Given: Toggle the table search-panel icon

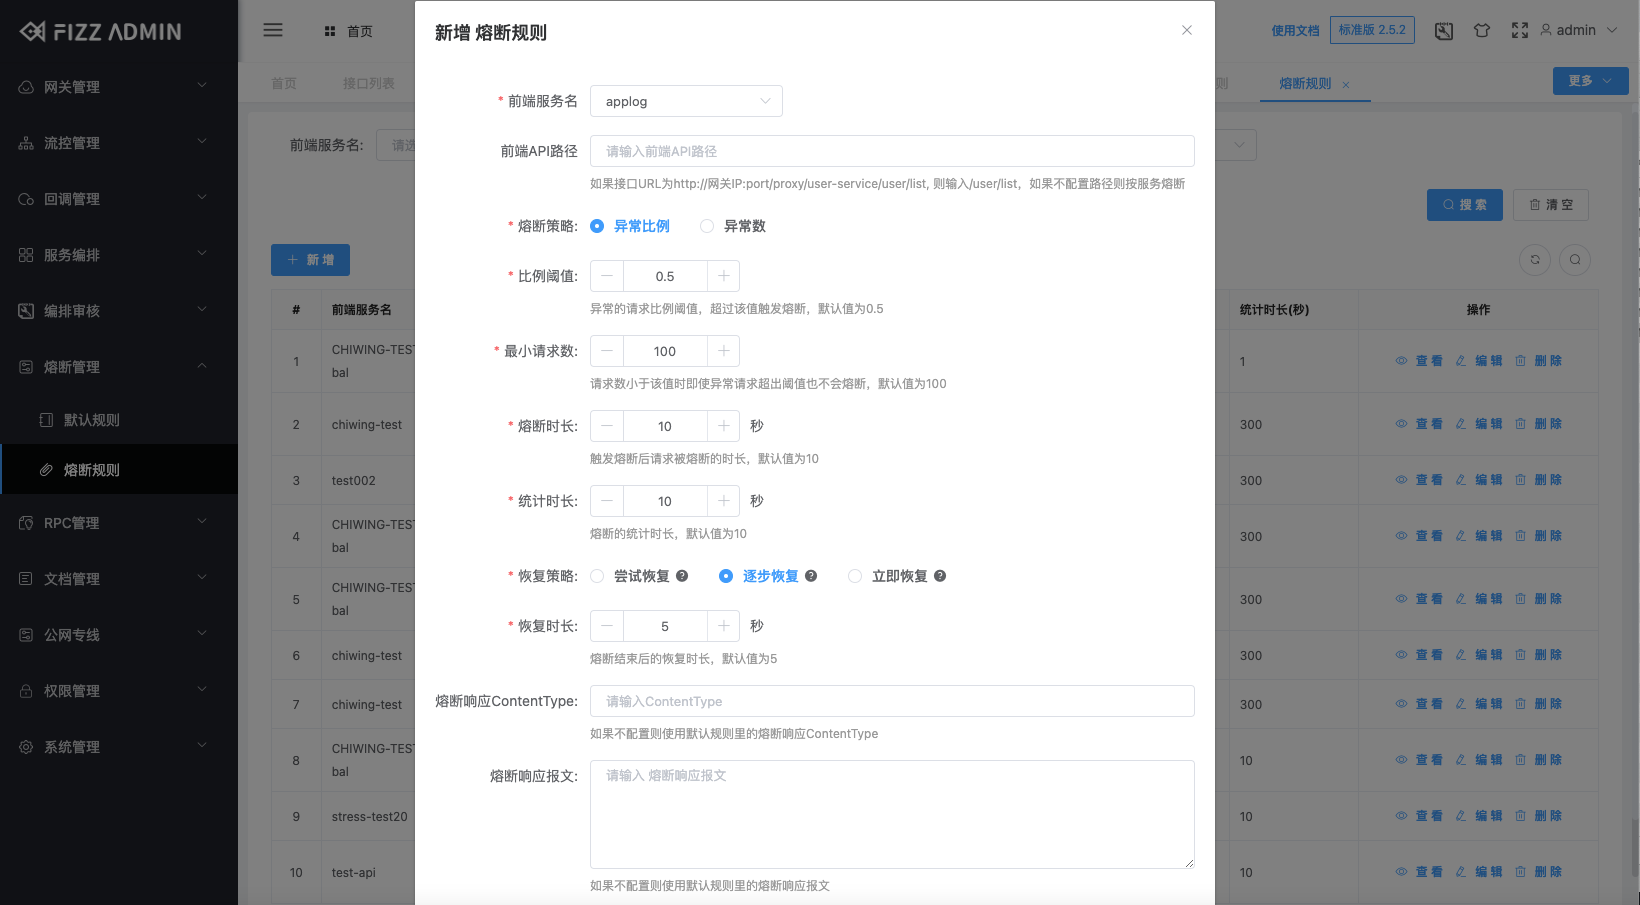Looking at the screenshot, I should [1575, 260].
